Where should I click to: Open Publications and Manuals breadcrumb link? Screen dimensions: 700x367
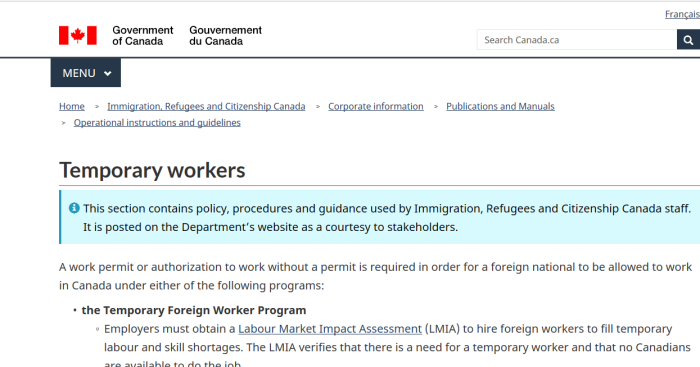click(500, 106)
